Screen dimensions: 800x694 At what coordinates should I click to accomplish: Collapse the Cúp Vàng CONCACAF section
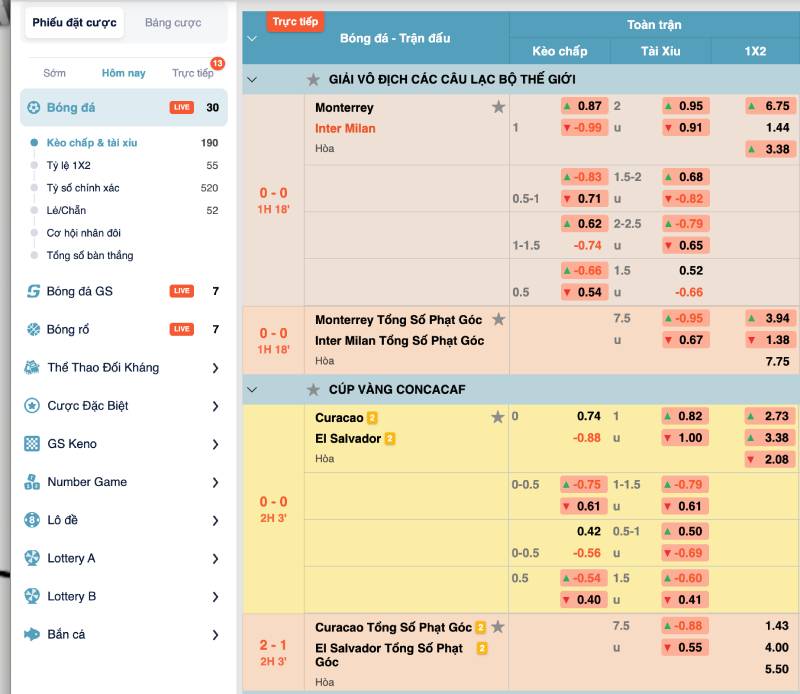251,389
